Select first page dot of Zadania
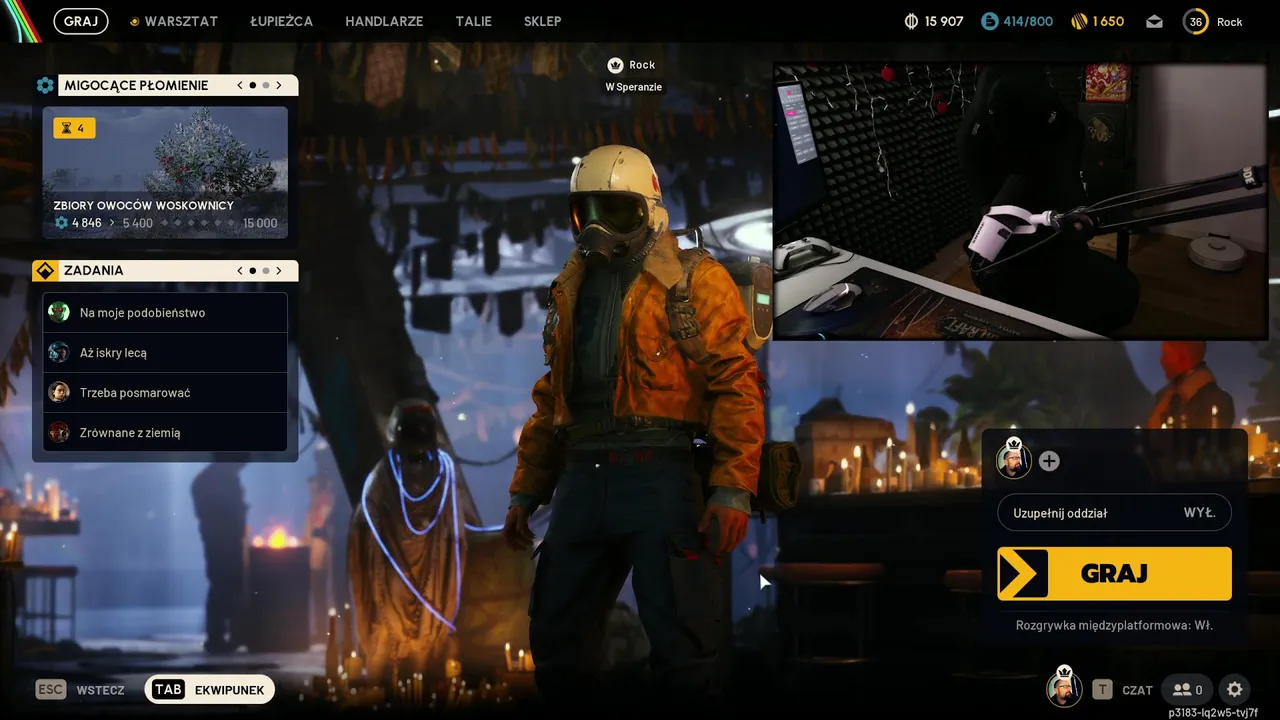Viewport: 1280px width, 720px height. (252, 271)
